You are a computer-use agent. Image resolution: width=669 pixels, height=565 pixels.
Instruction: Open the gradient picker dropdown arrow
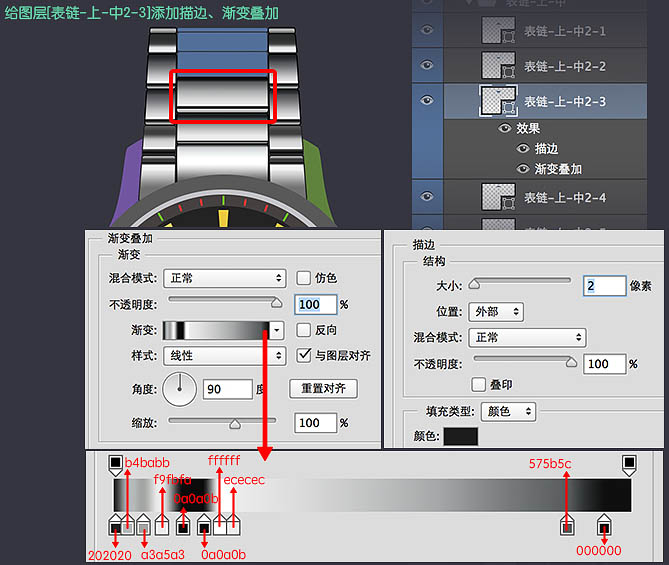(x=277, y=330)
